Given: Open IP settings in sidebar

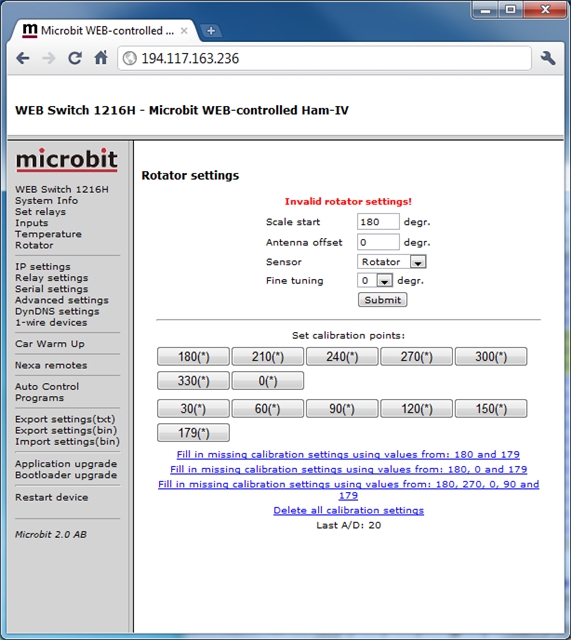Looking at the screenshot, I should 43,267.
